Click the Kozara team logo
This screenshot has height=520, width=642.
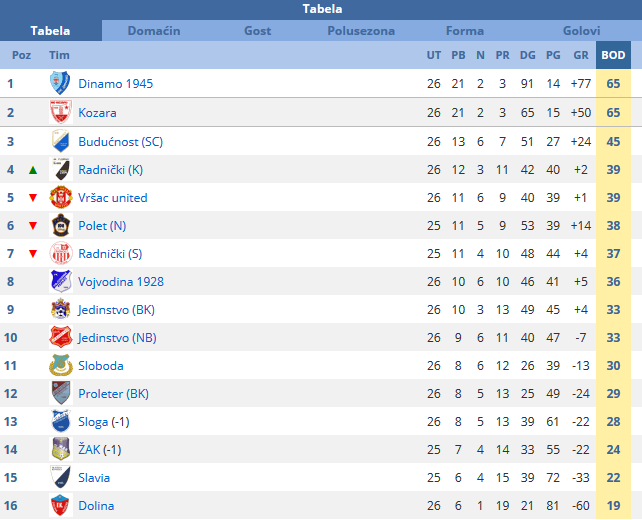[x=61, y=112]
